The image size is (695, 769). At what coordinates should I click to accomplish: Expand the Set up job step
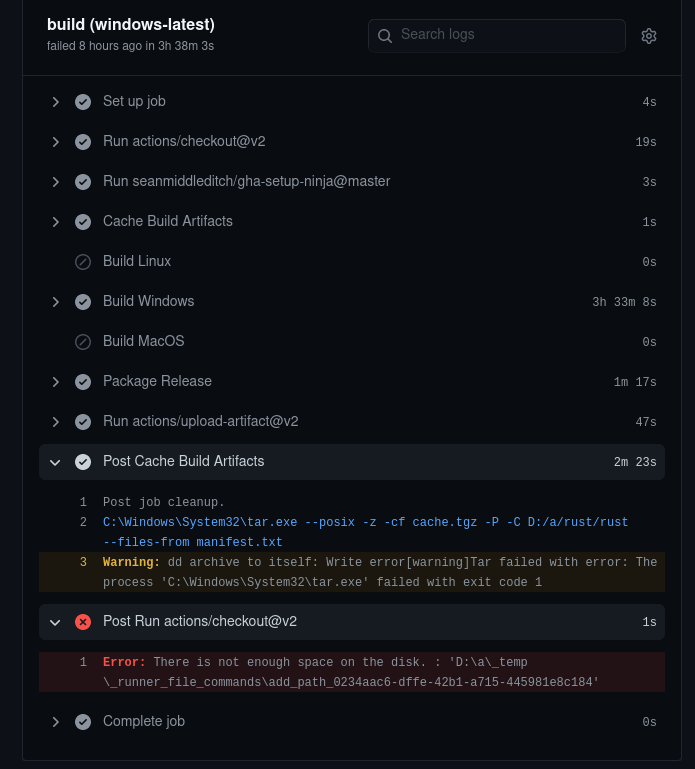(55, 102)
